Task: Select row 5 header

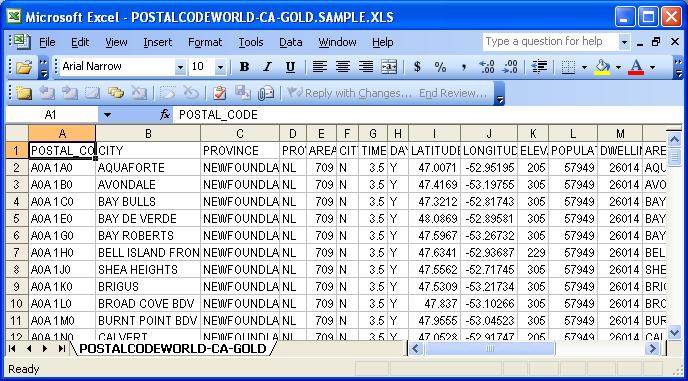Action: [x=17, y=219]
